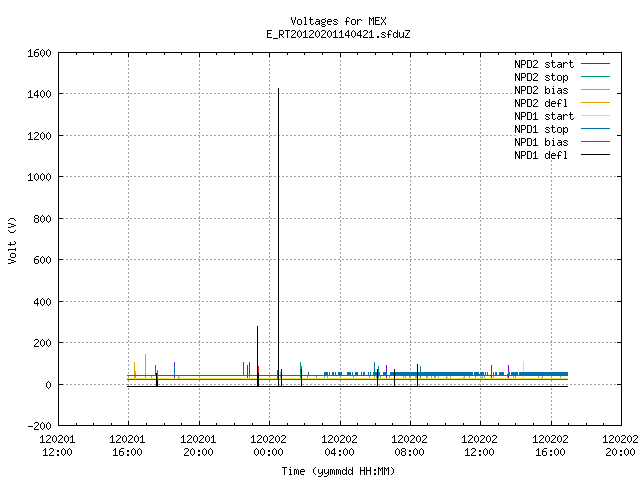Click the 0 y-axis tick label
Screen dimensions: 640x480
(x=49, y=384)
